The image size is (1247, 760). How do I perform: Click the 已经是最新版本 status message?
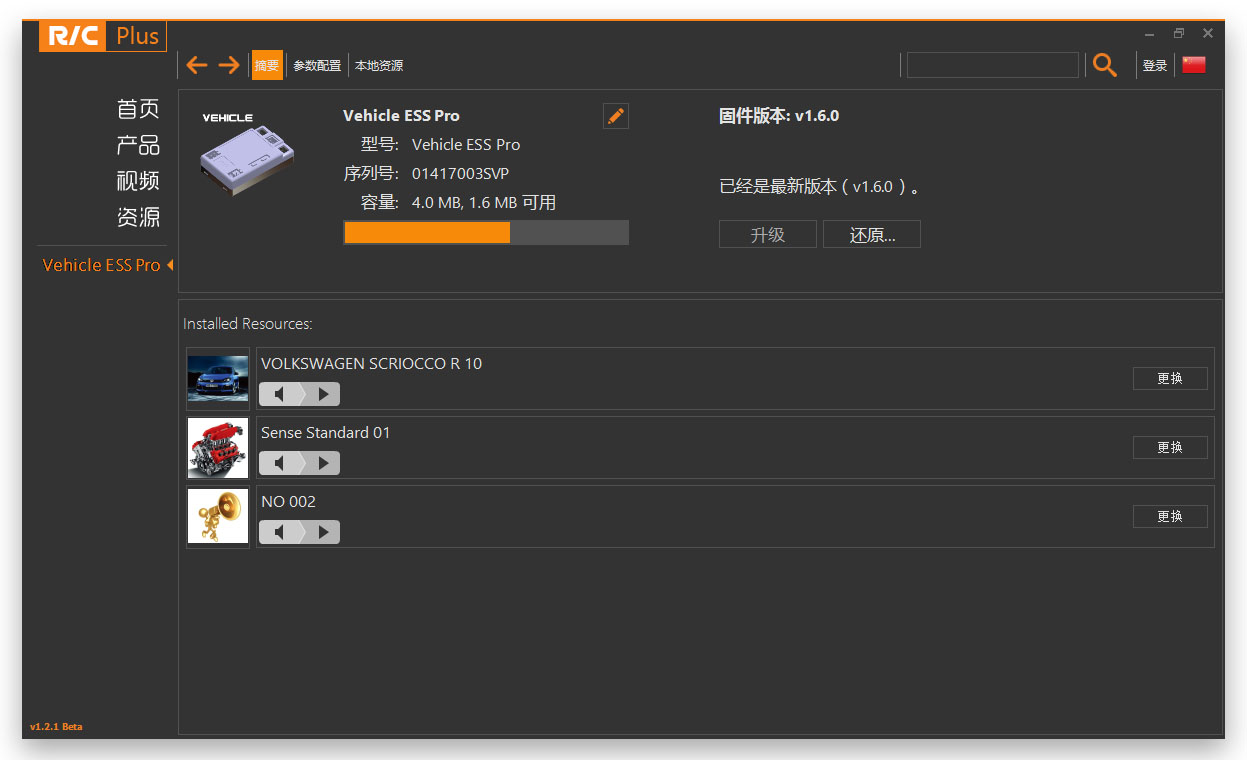pyautogui.click(x=819, y=187)
